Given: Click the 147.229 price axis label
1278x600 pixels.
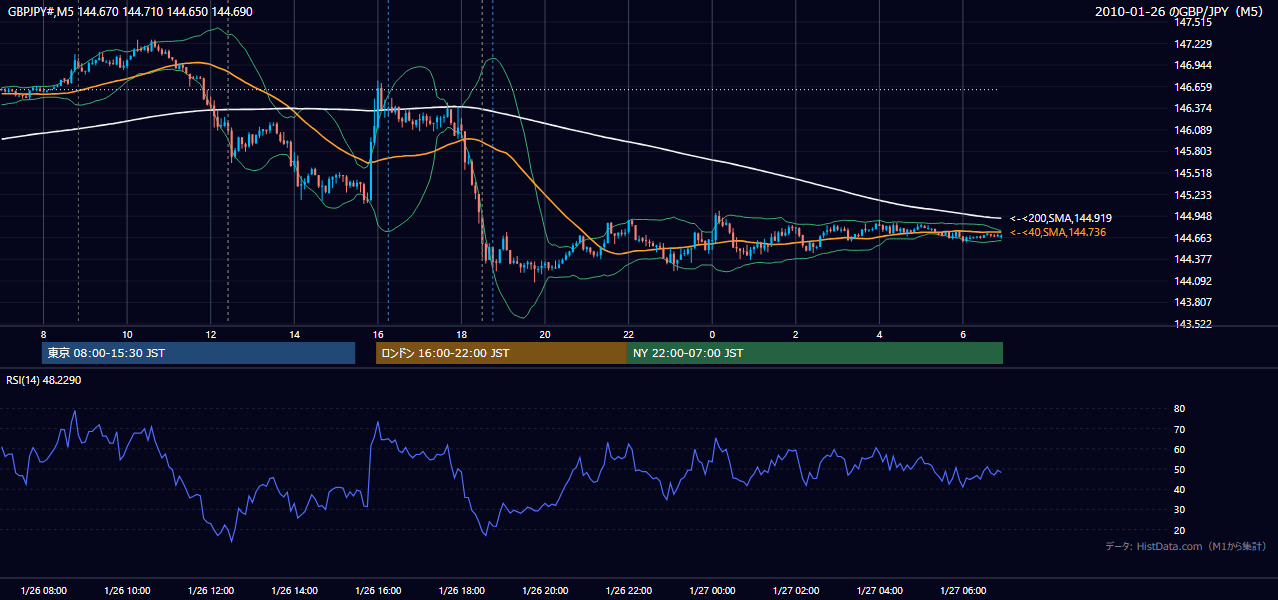Looking at the screenshot, I should pyautogui.click(x=1192, y=44).
